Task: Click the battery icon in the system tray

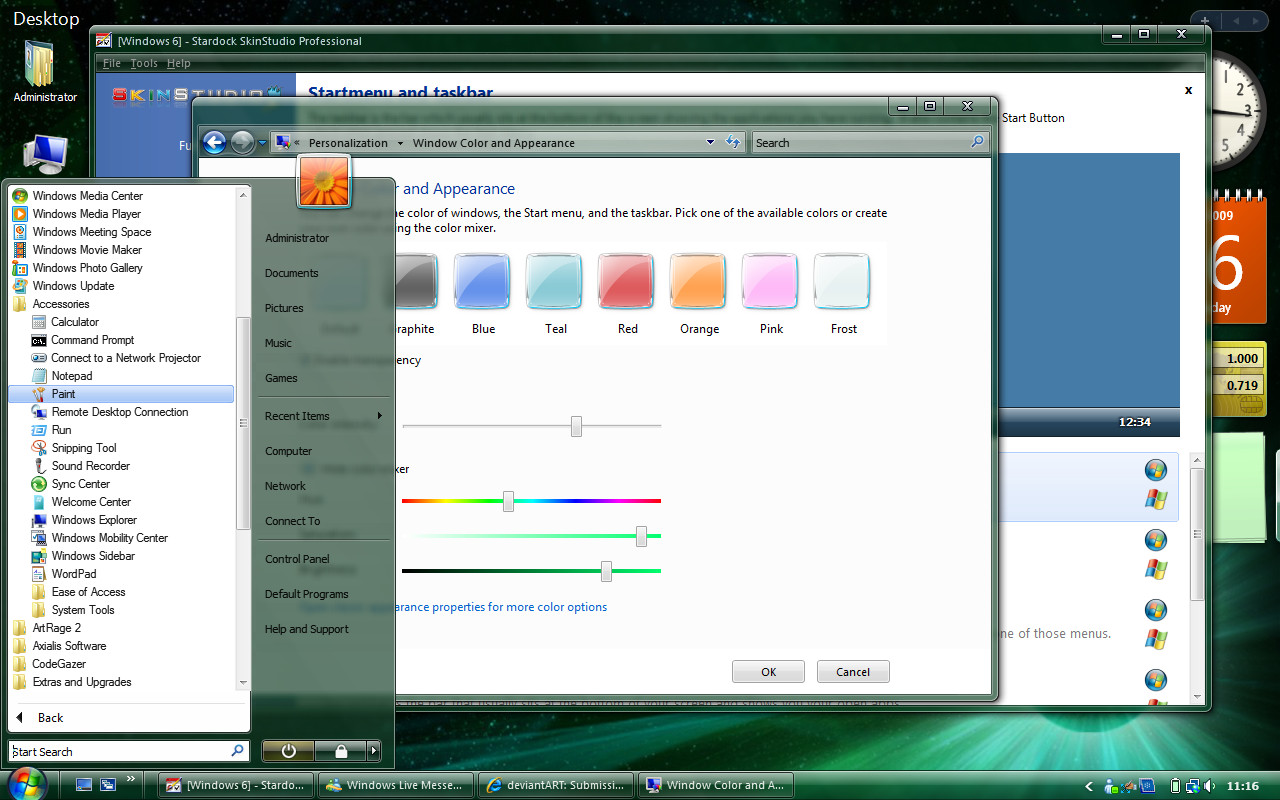Action: coord(1176,786)
